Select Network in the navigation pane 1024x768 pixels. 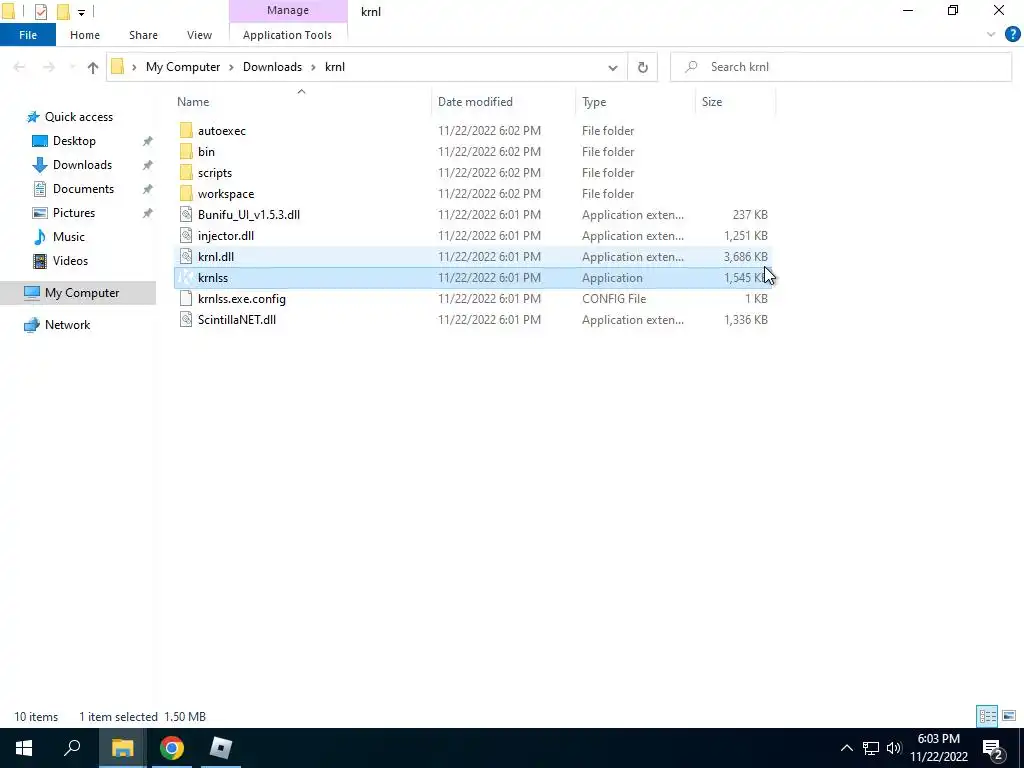(67, 325)
